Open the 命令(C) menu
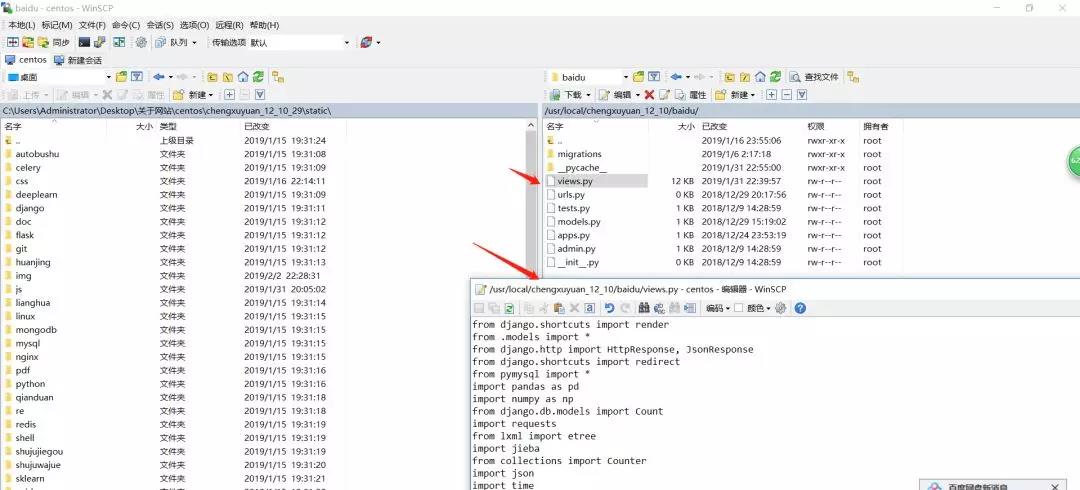1080x490 pixels. pos(125,25)
